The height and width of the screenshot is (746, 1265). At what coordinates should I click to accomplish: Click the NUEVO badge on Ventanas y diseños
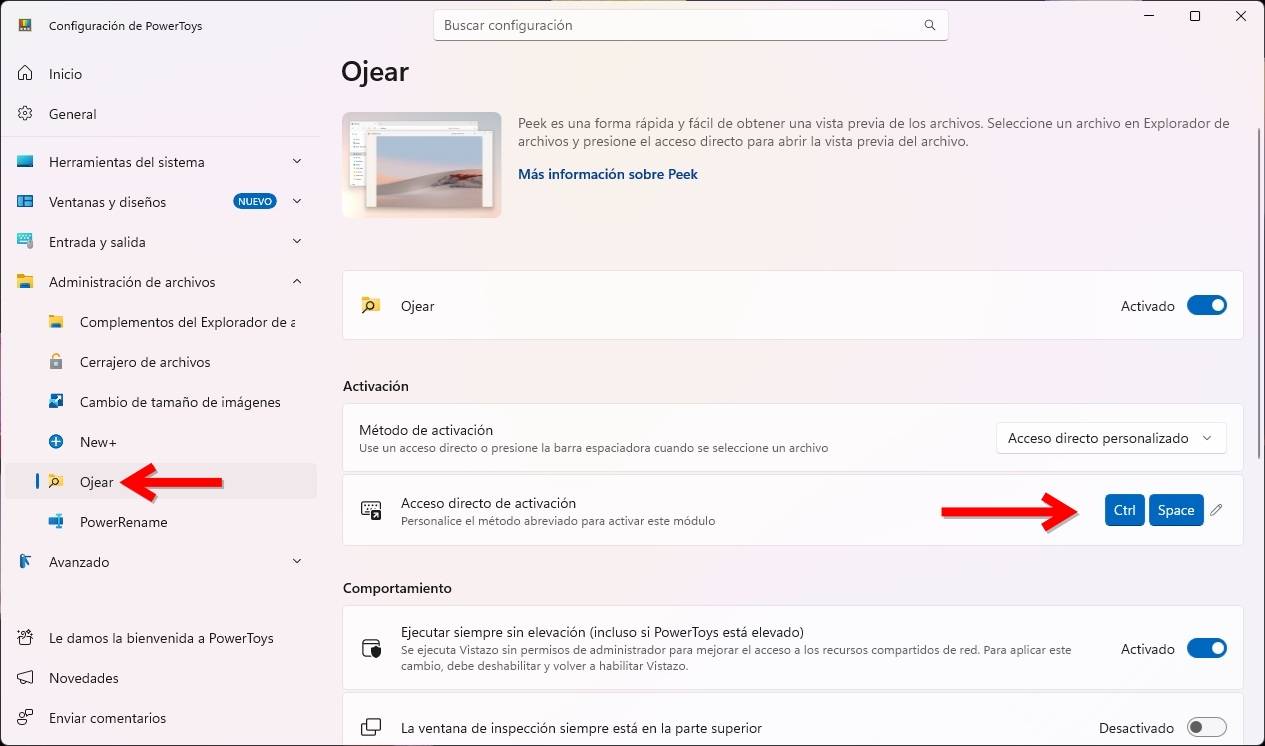255,202
